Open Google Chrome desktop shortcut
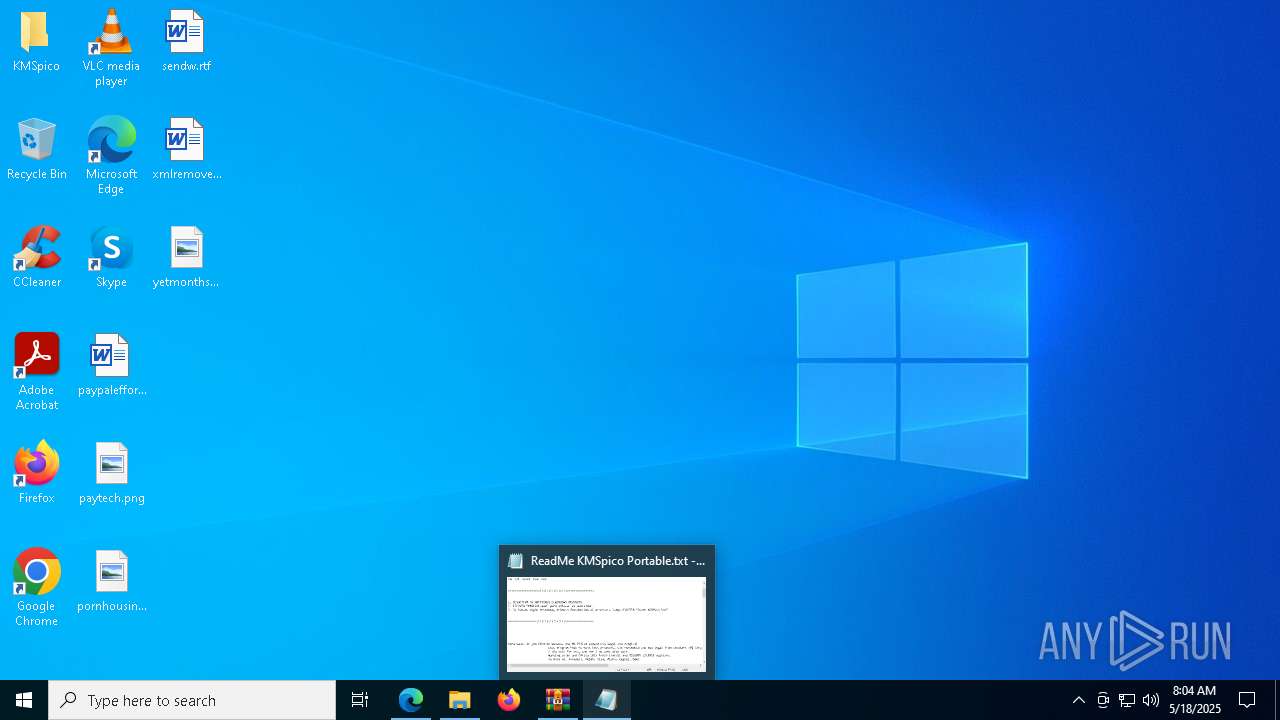 click(37, 588)
